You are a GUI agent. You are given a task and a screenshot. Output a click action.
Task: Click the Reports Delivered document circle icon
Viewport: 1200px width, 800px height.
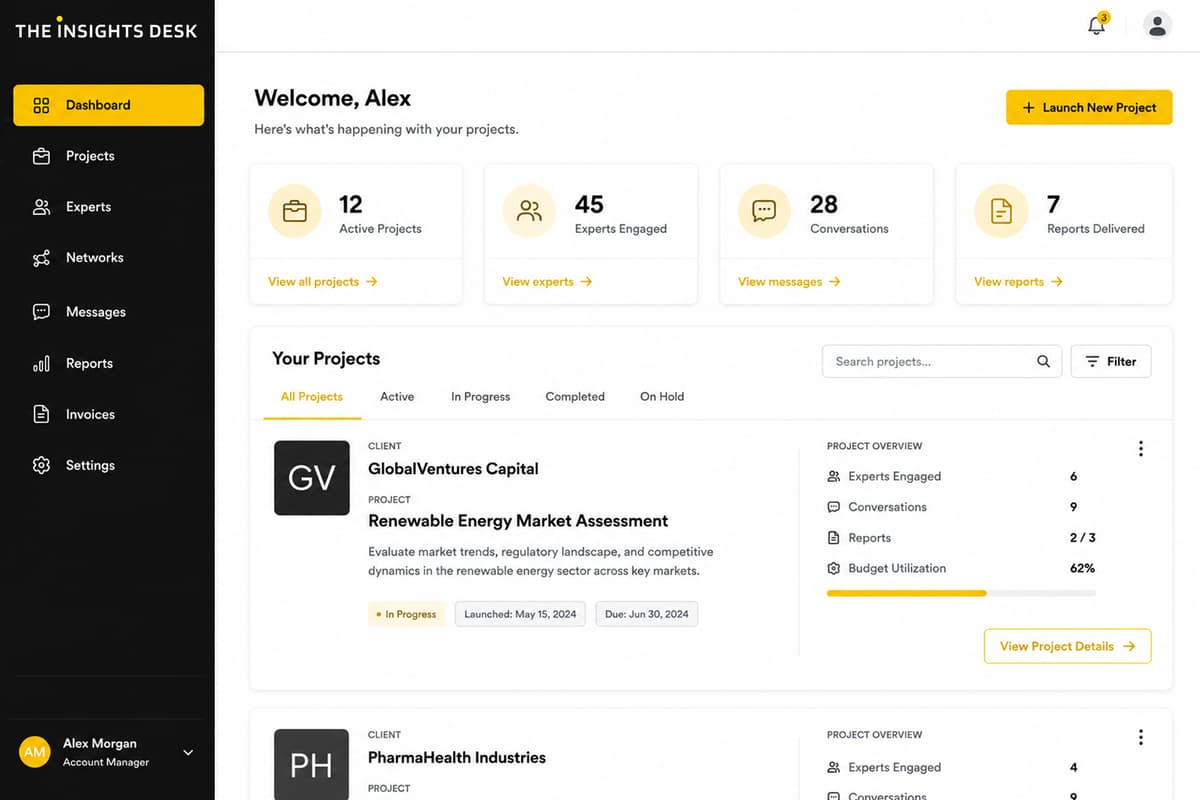pyautogui.click(x=1001, y=211)
